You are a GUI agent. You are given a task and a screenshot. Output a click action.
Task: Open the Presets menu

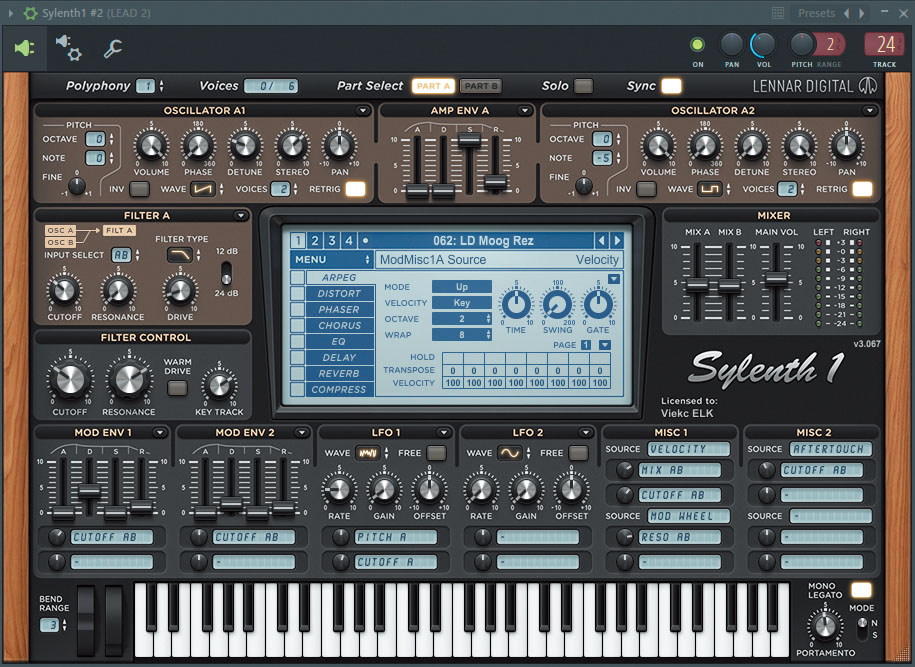click(816, 13)
